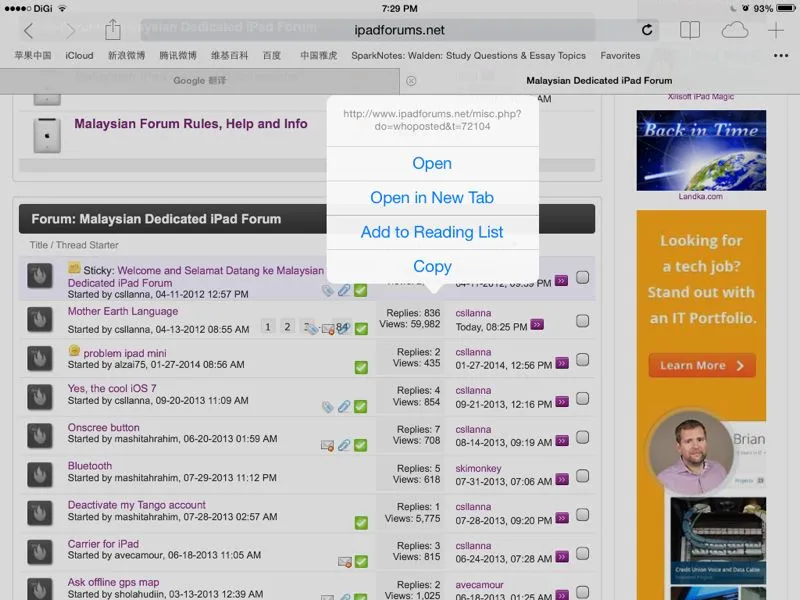The height and width of the screenshot is (600, 800).
Task: Open the Bookmarks book icon
Action: [x=690, y=31]
